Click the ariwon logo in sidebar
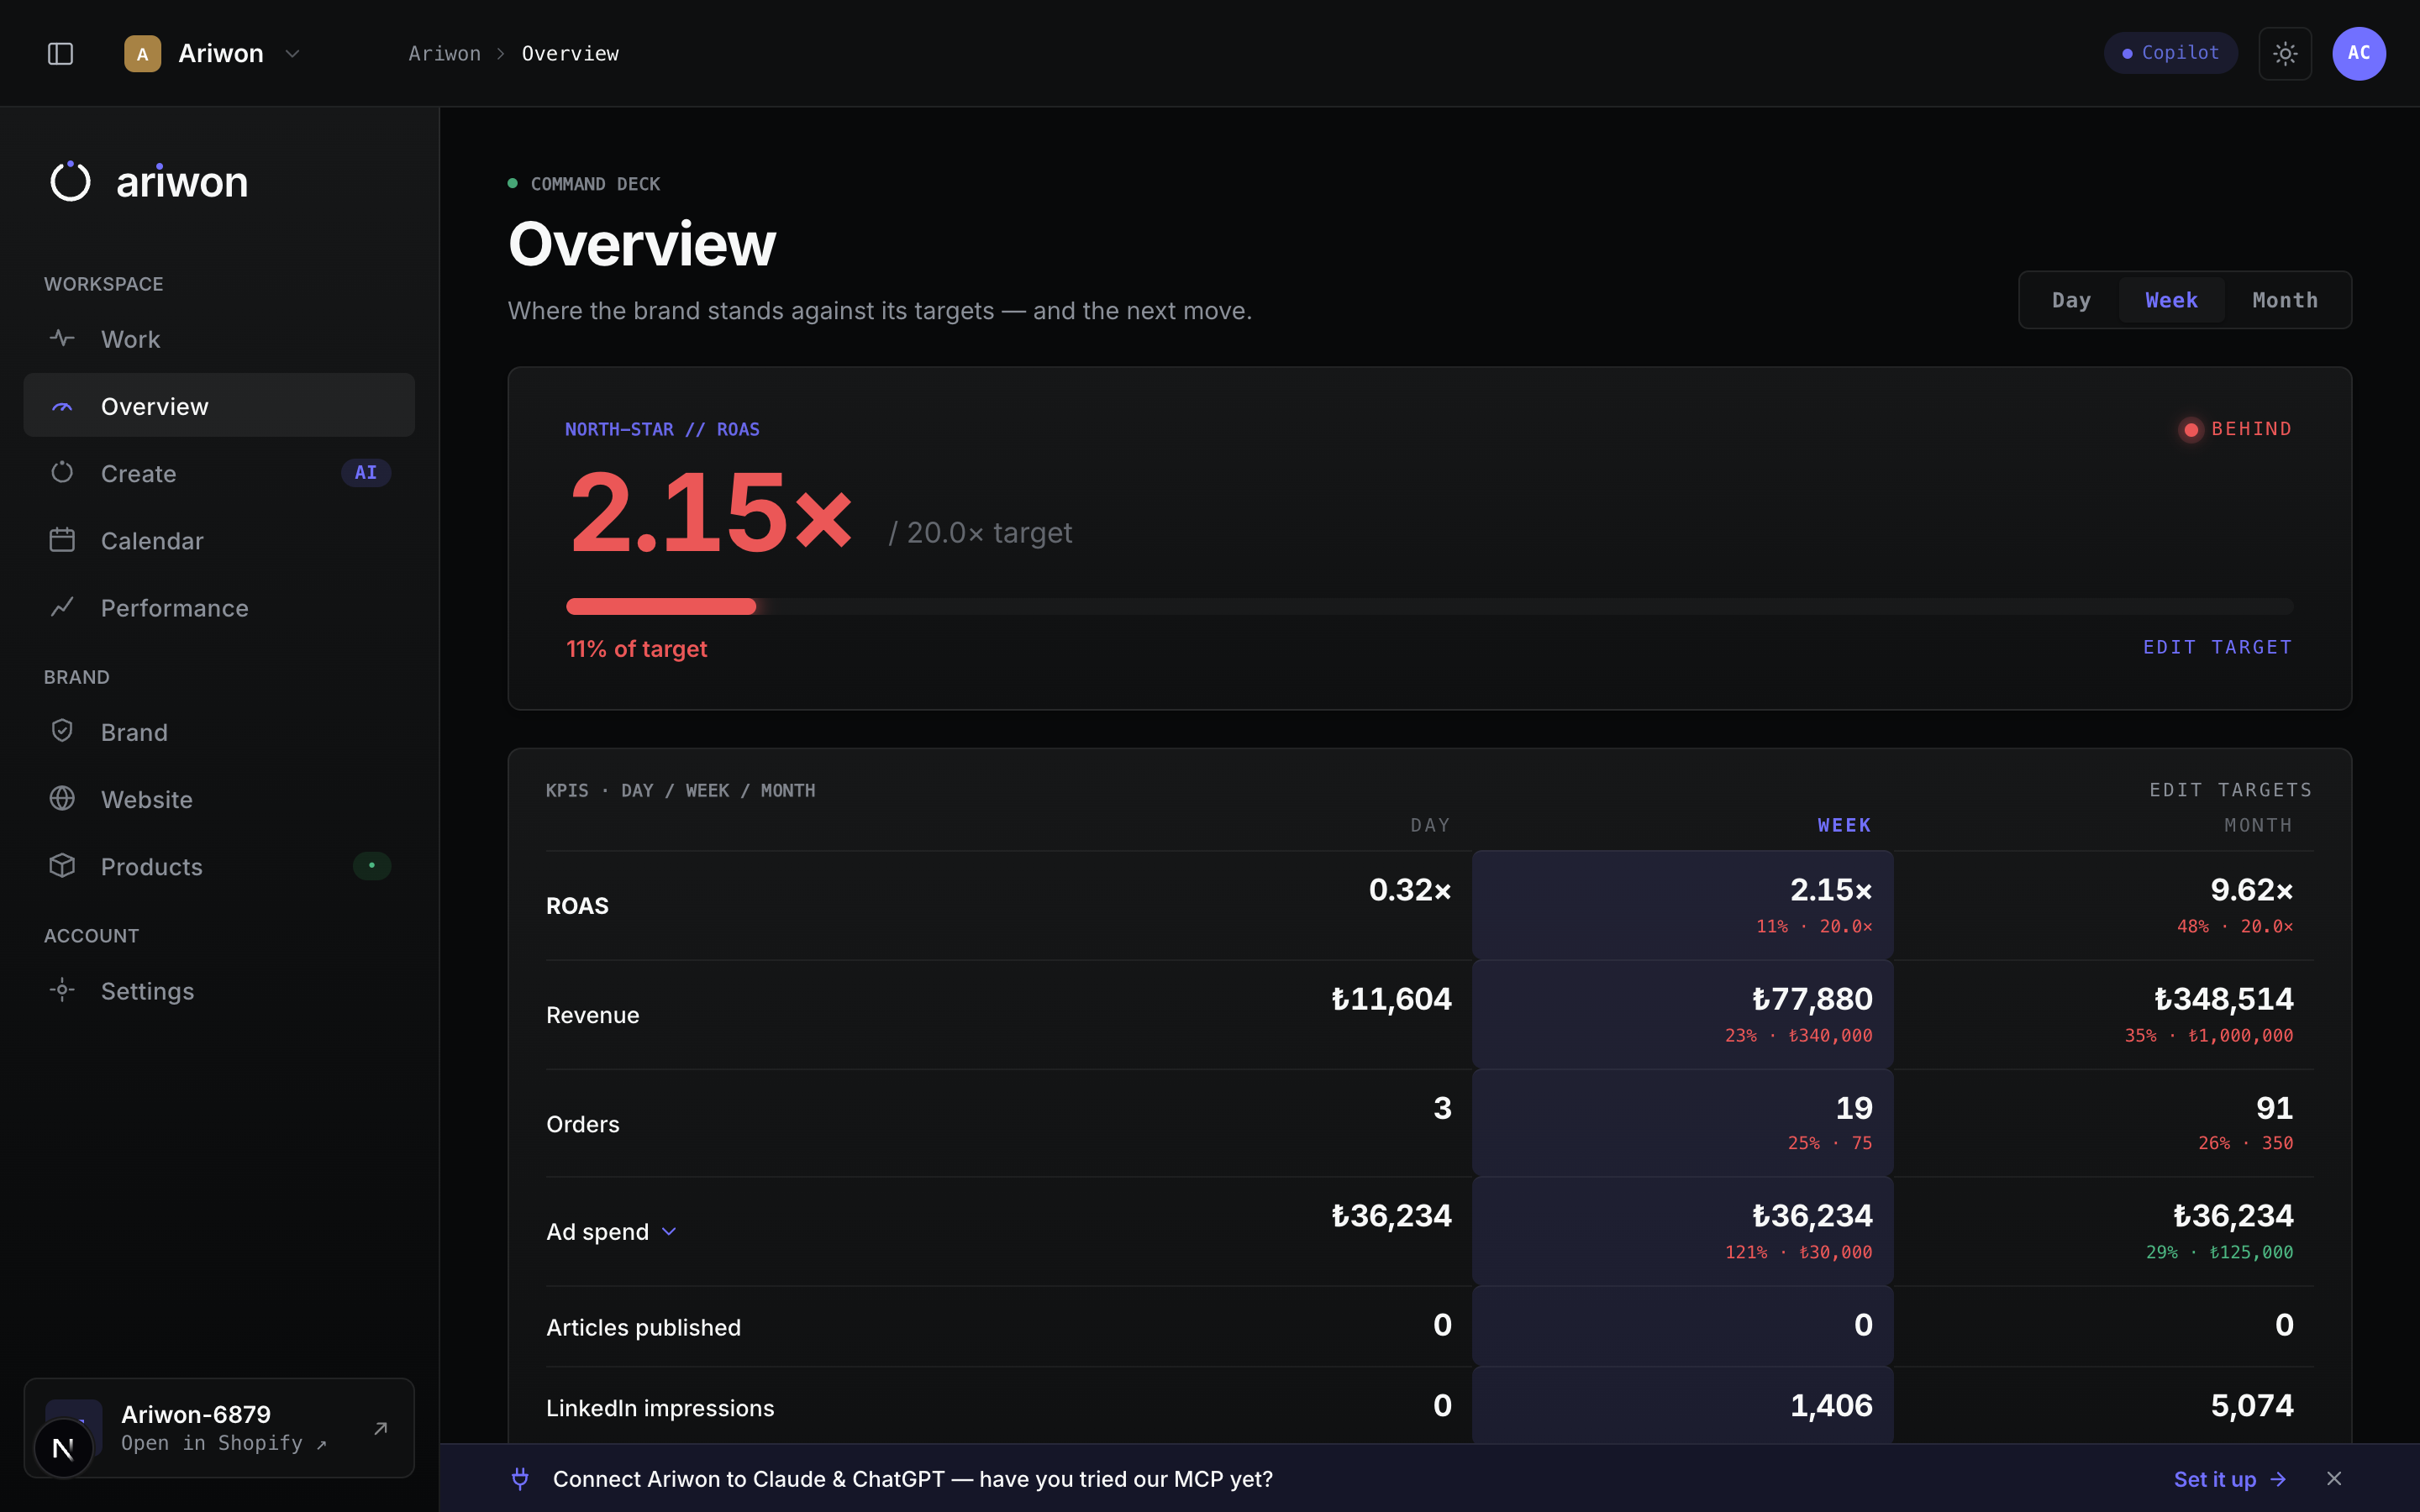This screenshot has height=1512, width=2420. pyautogui.click(x=149, y=181)
